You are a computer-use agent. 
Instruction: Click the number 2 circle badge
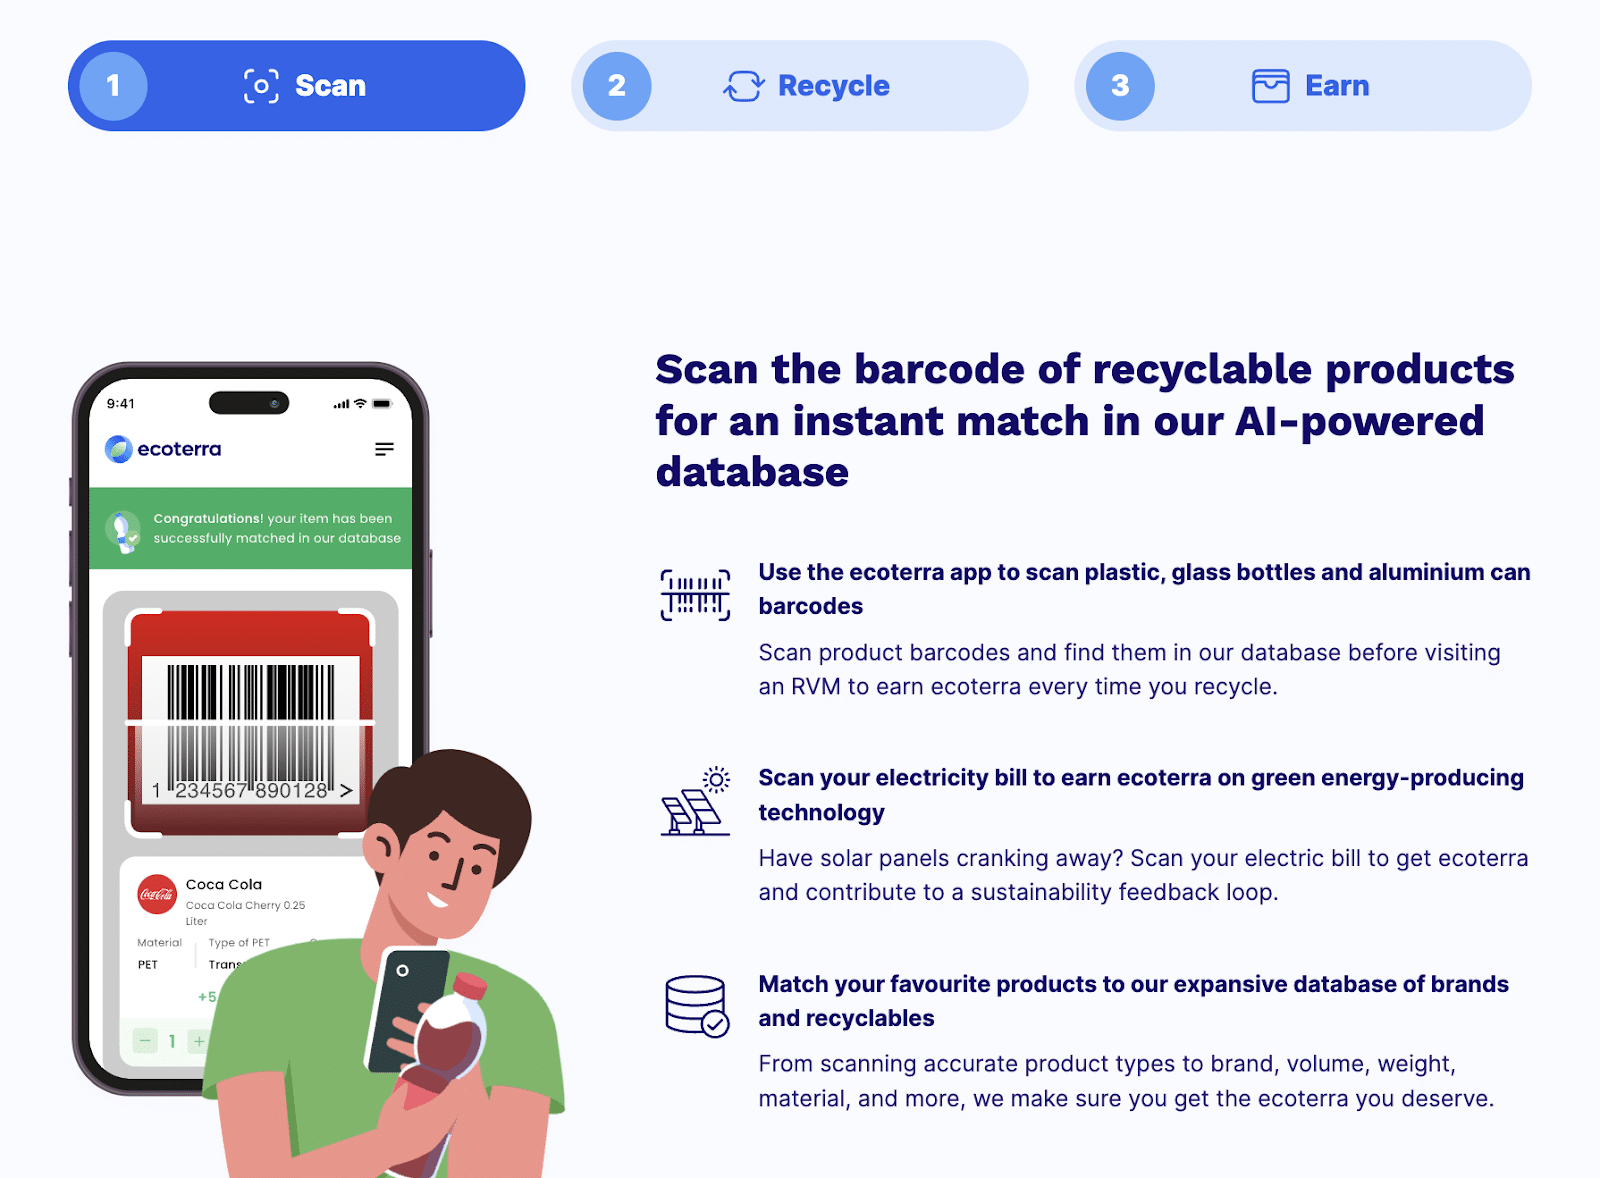[x=617, y=86]
